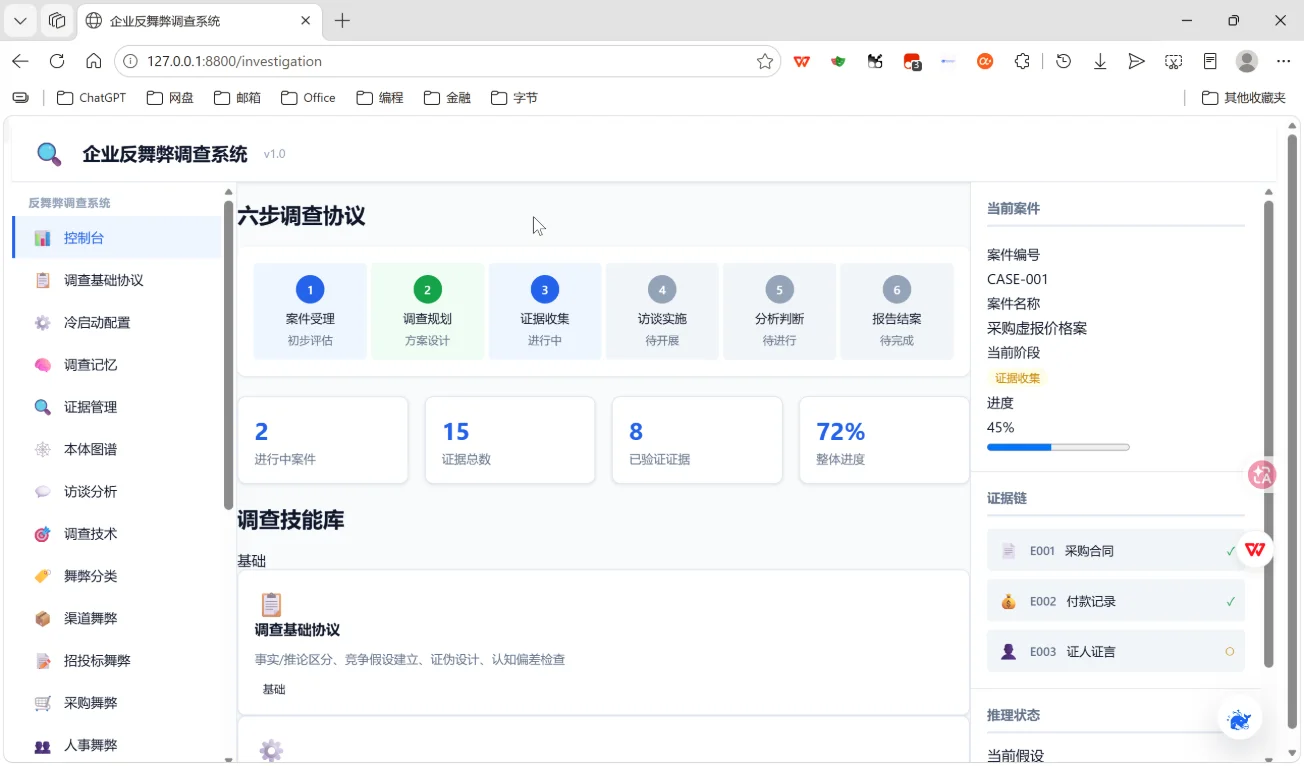This screenshot has height=766, width=1304.
Task: Click the 证据收集 stage badge
Action: coord(1017,378)
